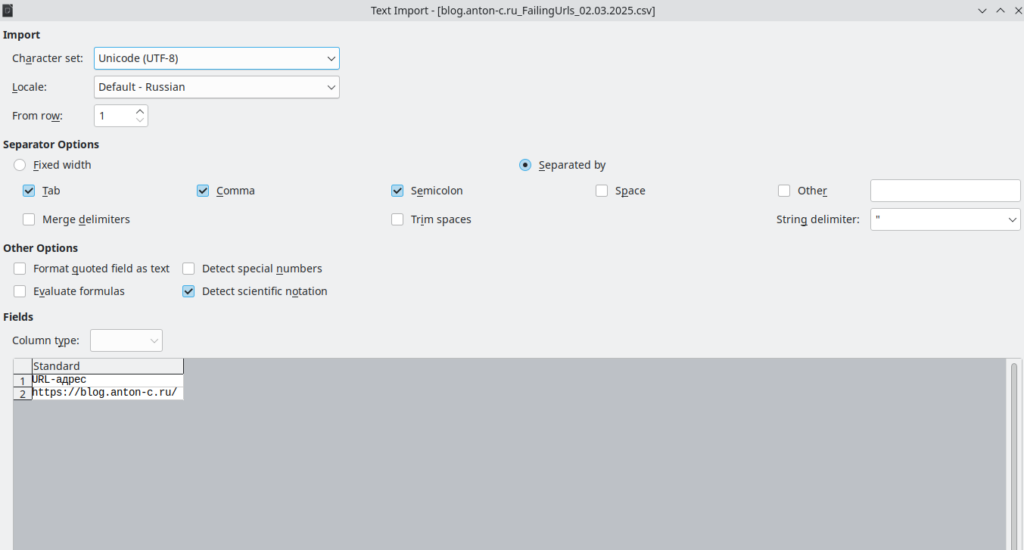Disable the Comma separator checkbox
The height and width of the screenshot is (550, 1024).
point(203,191)
